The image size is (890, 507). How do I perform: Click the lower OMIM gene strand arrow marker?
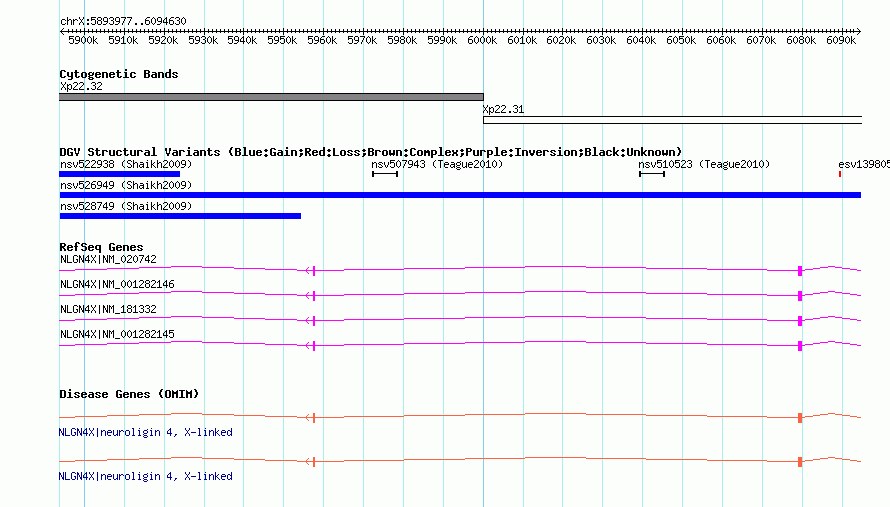pos(310,462)
